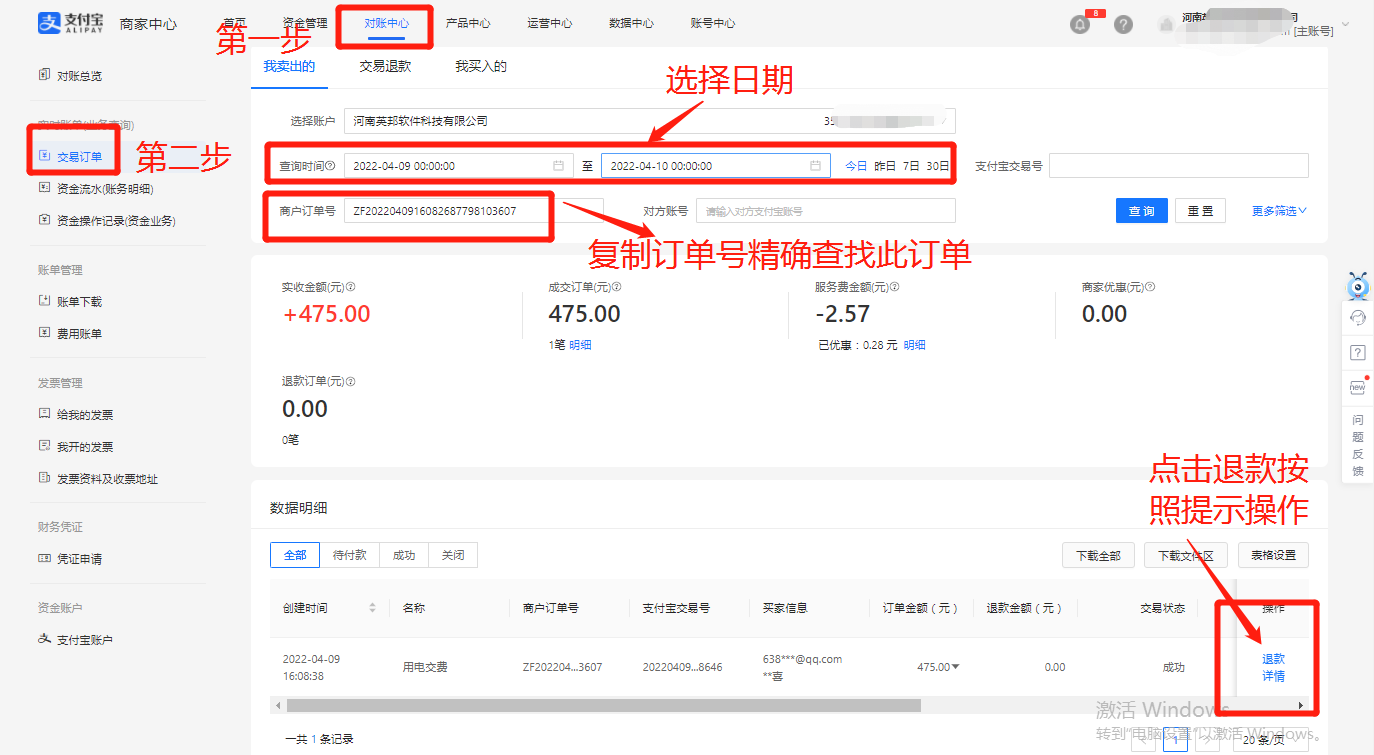Viewport: 1374px width, 755px height.
Task: Expand the 选择账户 dropdown
Action: [x=649, y=121]
